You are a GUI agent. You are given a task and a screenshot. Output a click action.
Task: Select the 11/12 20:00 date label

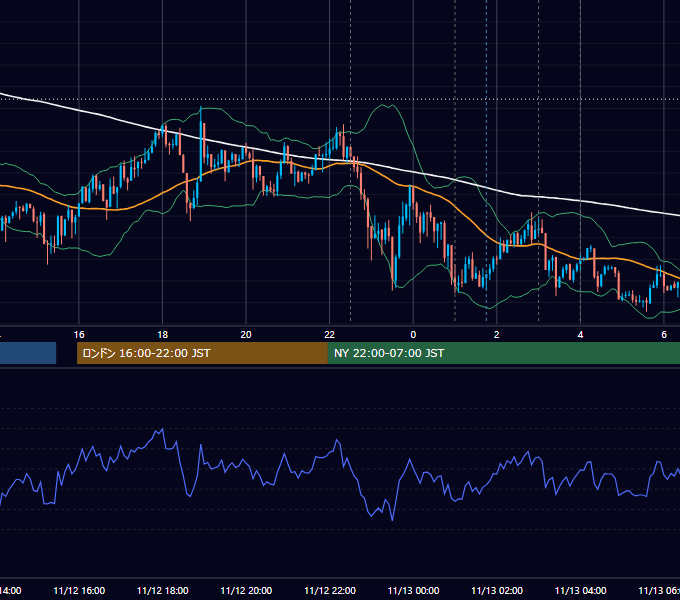coord(246,590)
